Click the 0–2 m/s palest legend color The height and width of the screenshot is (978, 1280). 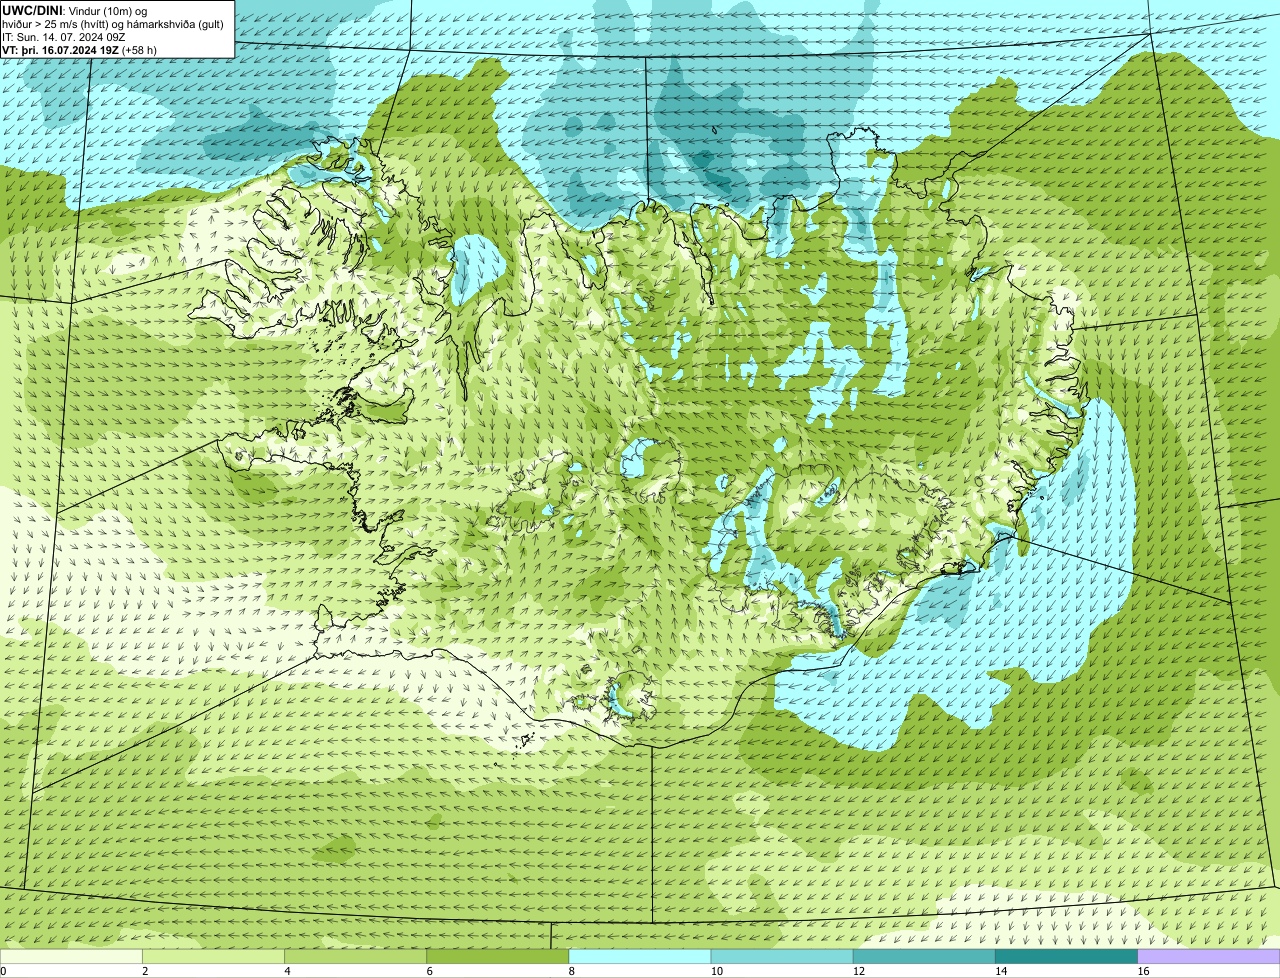[x=71, y=956]
